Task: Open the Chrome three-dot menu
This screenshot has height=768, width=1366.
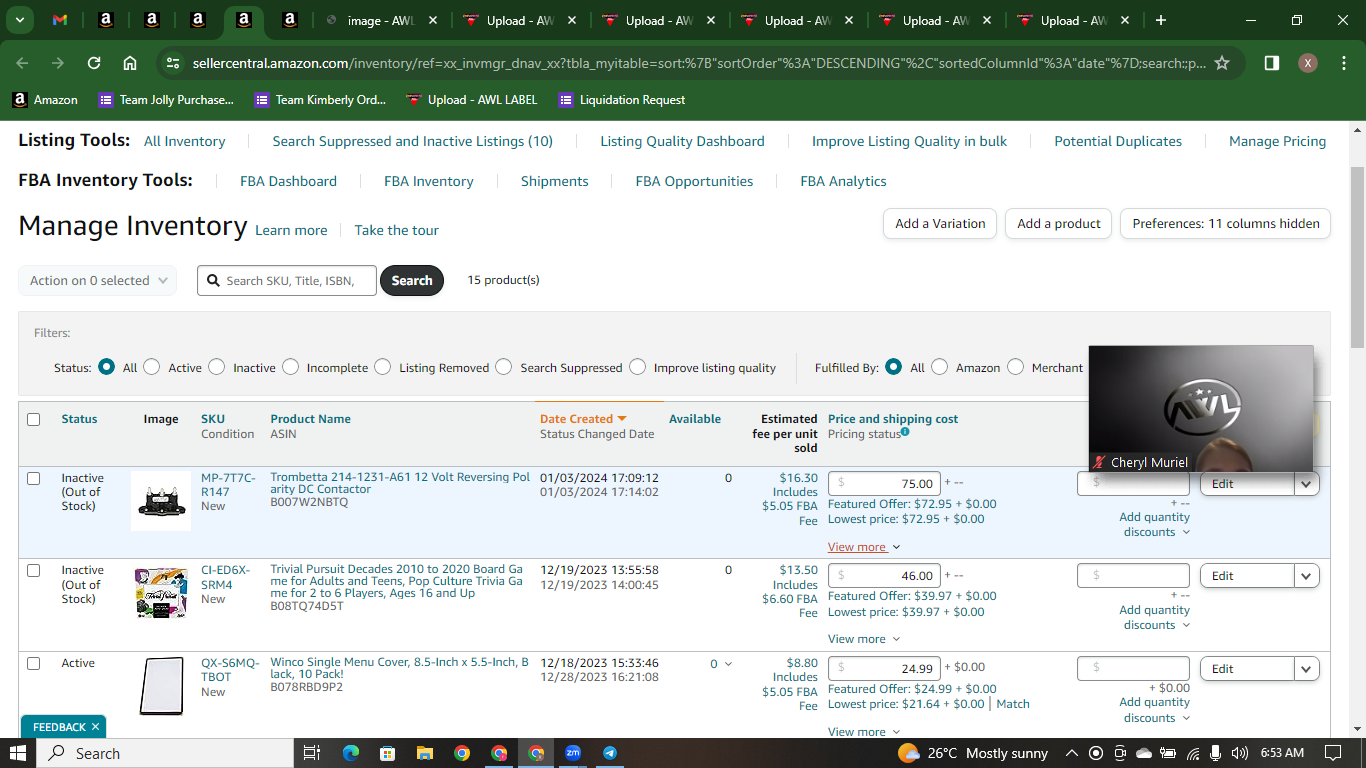Action: tap(1343, 63)
